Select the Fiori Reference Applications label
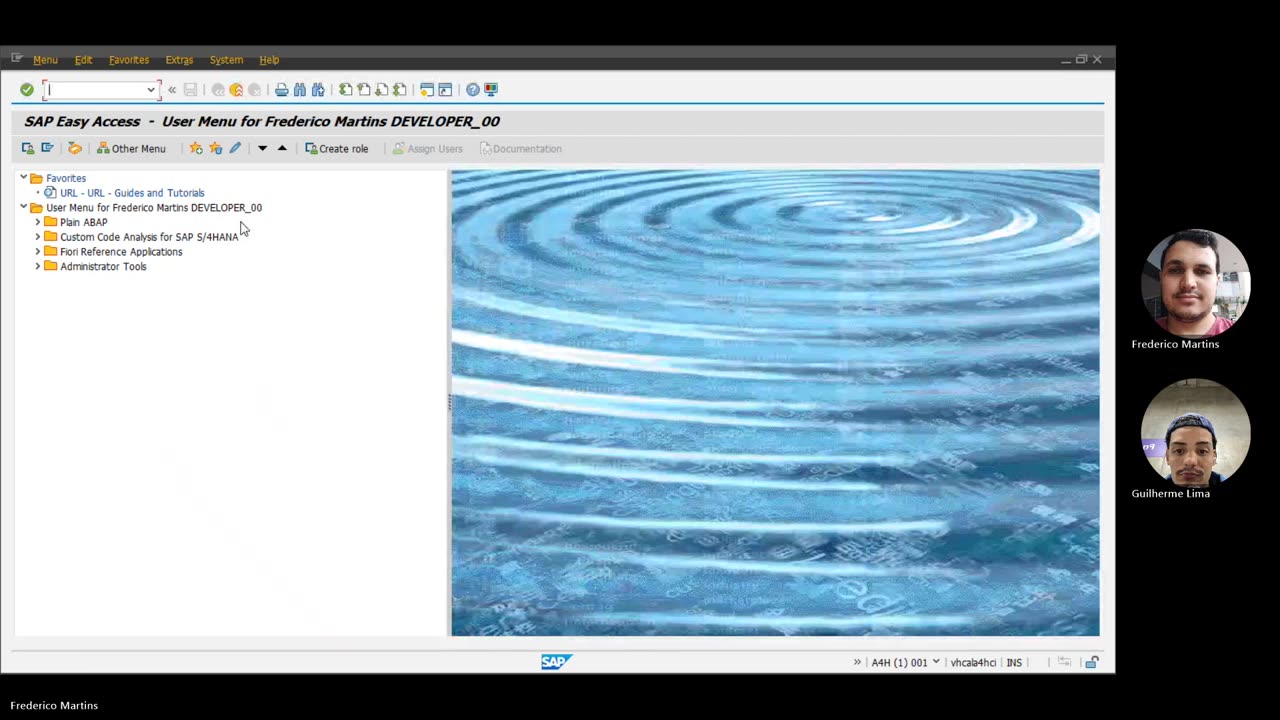The image size is (1280, 720). [121, 252]
